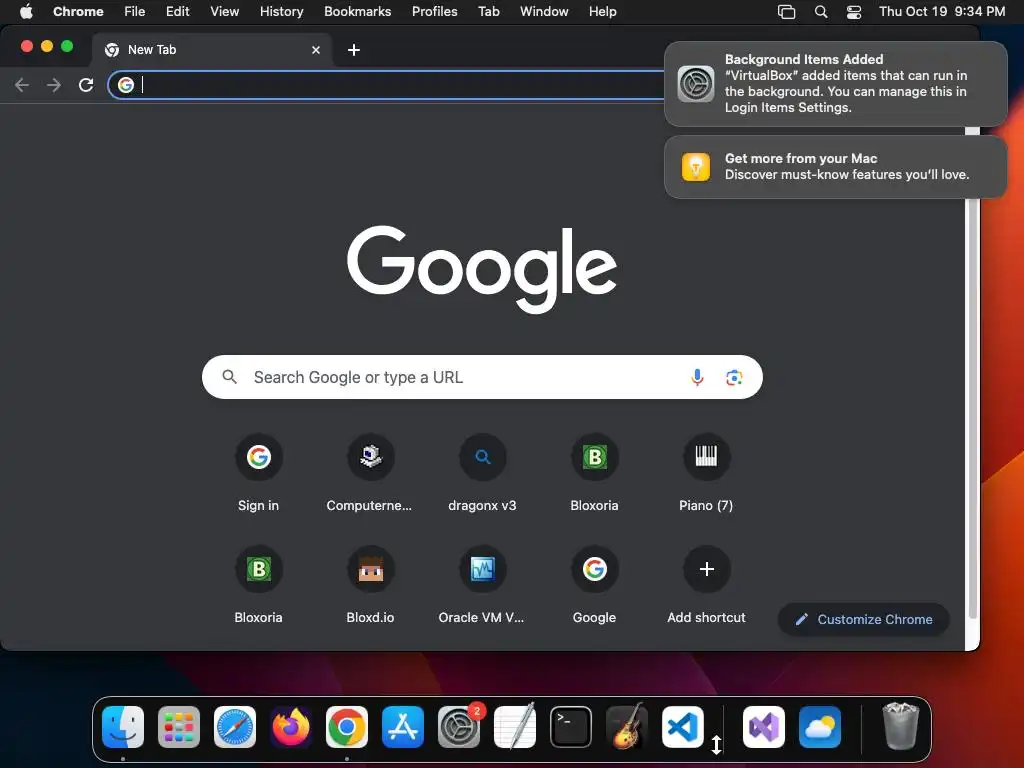This screenshot has height=768, width=1024.
Task: Launch Firefox from the Dock
Action: [x=291, y=727]
